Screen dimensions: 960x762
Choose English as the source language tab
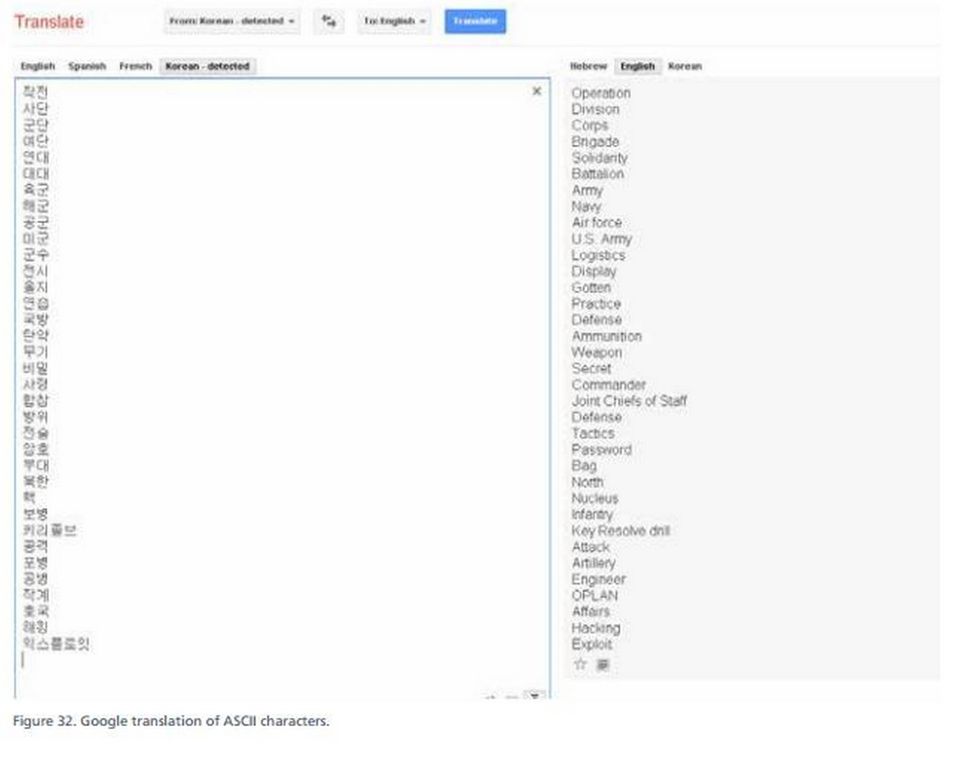click(38, 66)
